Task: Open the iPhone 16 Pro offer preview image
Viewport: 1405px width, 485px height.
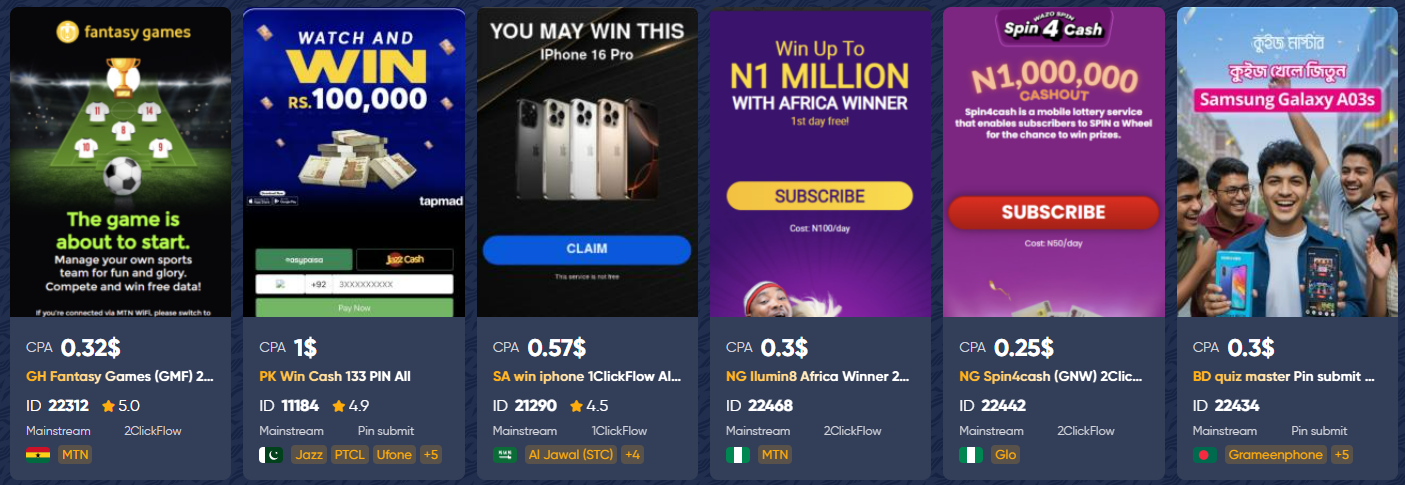Action: (587, 162)
